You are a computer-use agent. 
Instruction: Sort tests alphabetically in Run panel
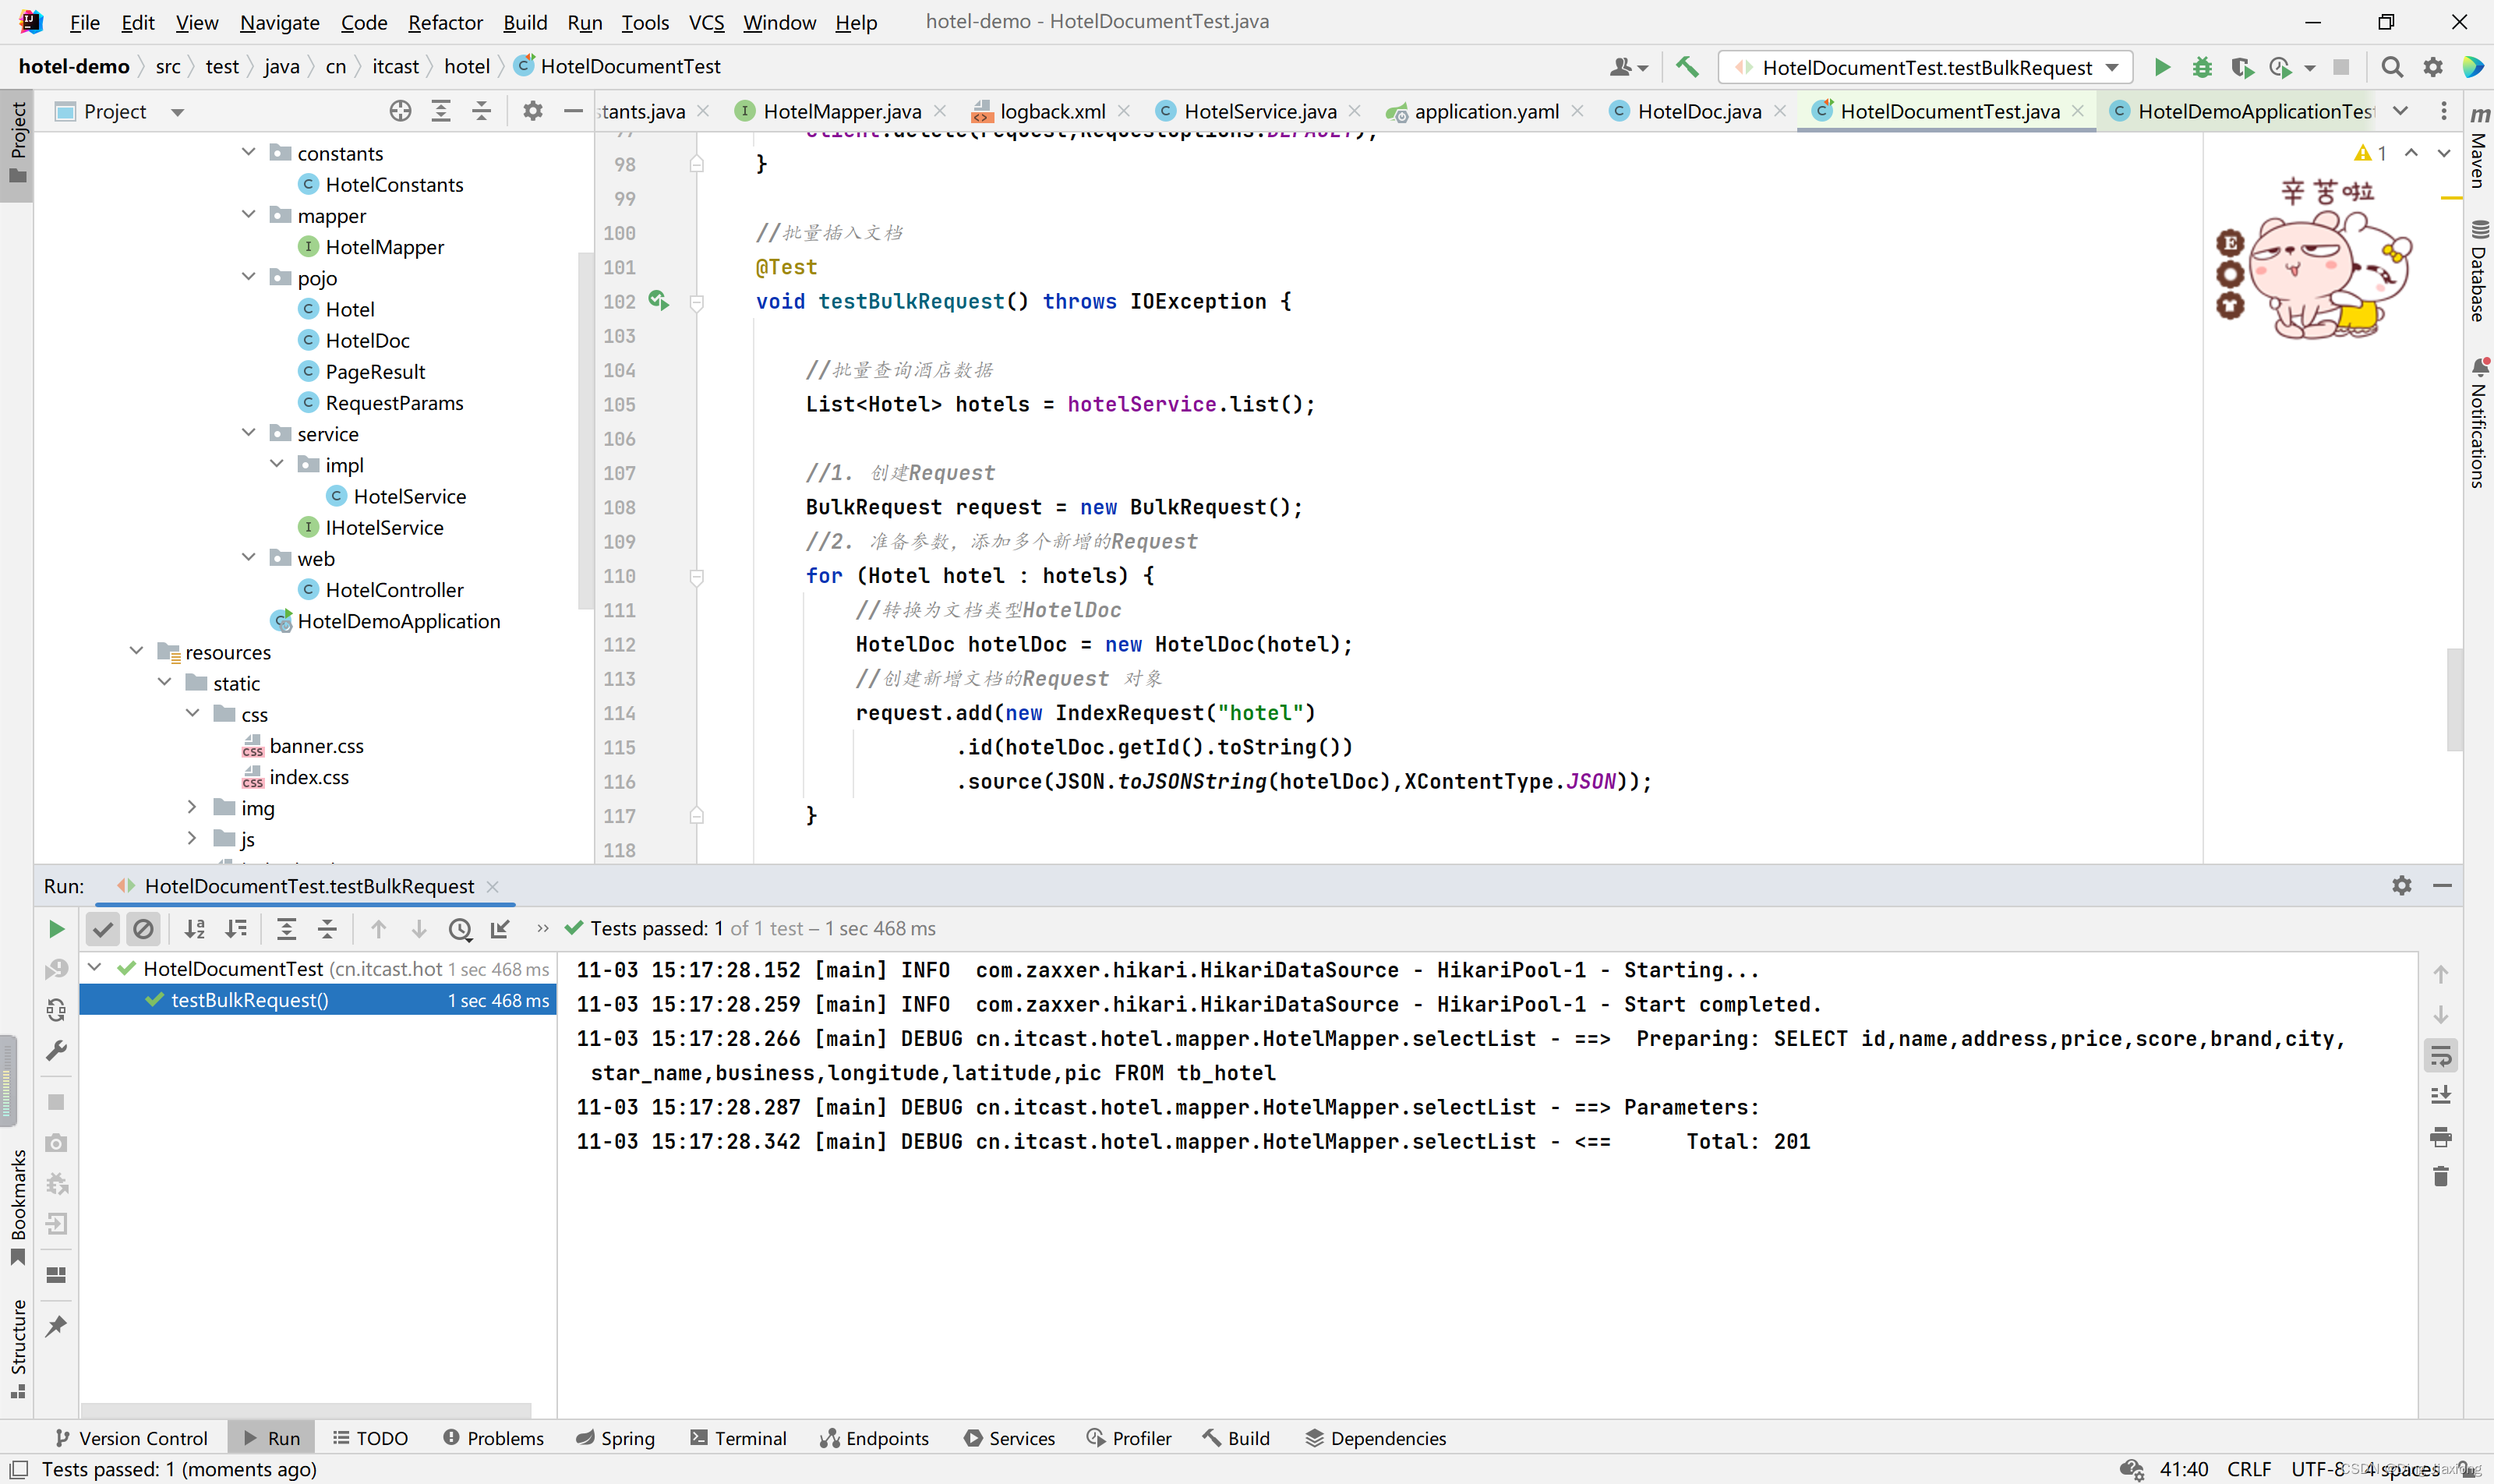195,929
